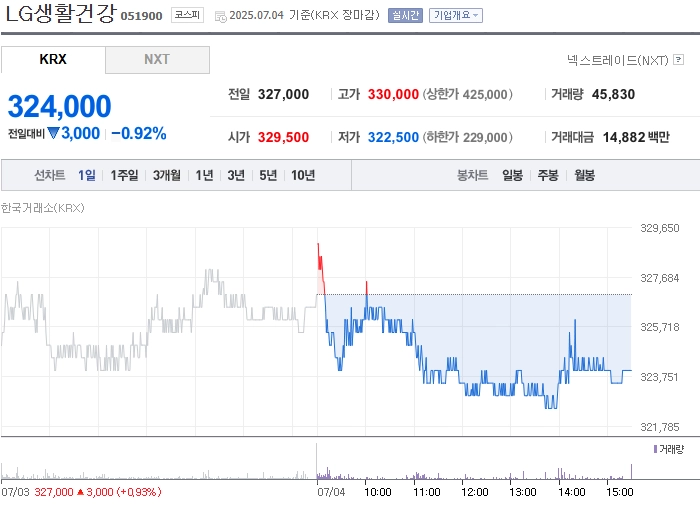Click the current price 324,000
This screenshot has width=700, height=515.
coord(59,106)
